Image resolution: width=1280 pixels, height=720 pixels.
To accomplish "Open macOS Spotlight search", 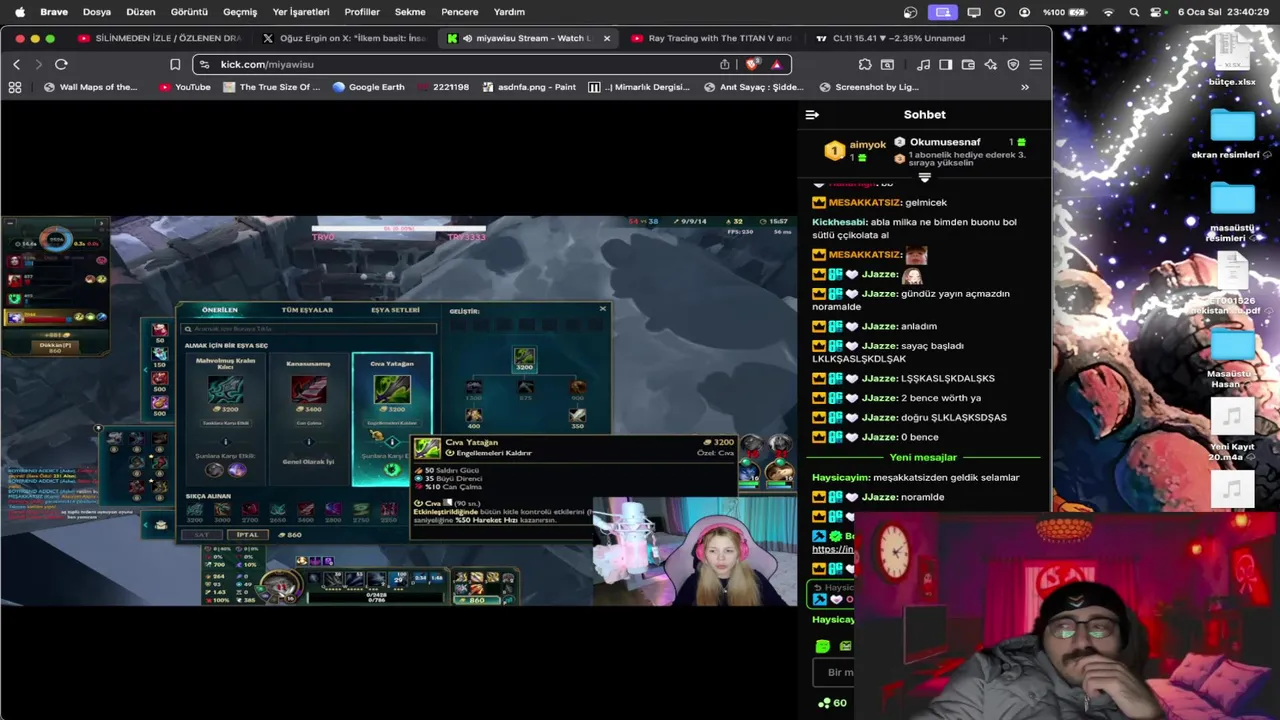I will click(x=1134, y=12).
